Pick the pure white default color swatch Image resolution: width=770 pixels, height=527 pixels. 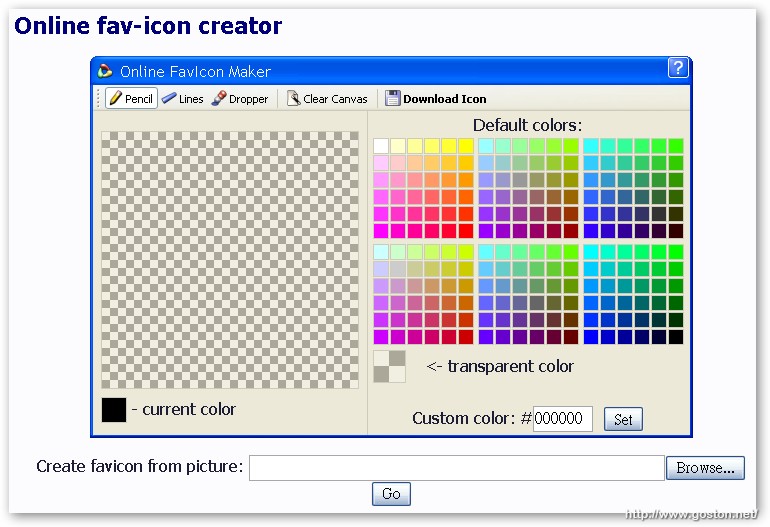pos(381,146)
